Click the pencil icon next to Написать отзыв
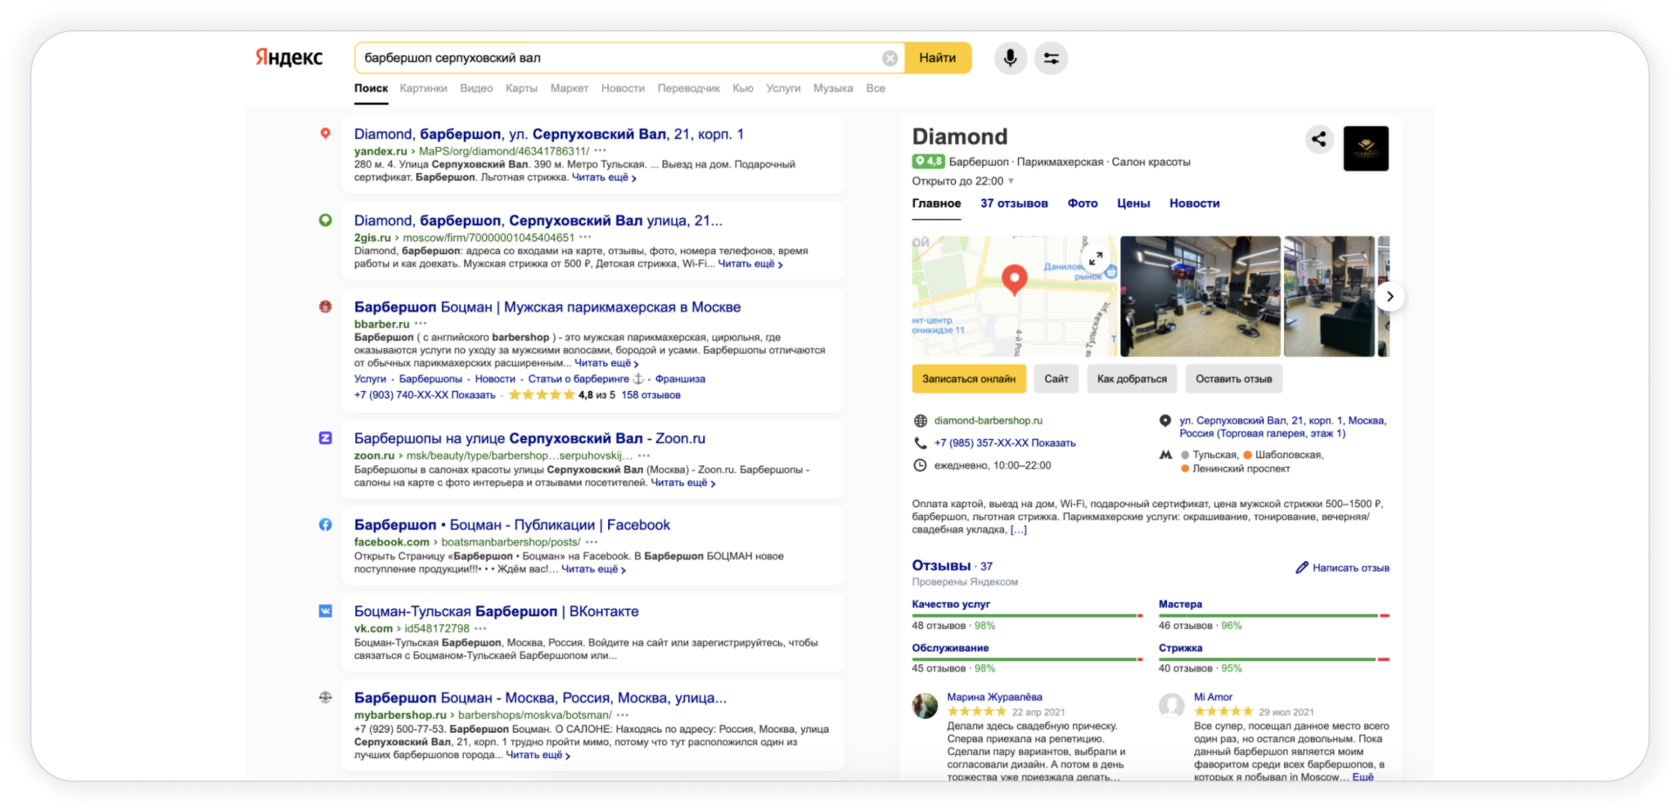The height and width of the screenshot is (812, 1680). [1301, 567]
